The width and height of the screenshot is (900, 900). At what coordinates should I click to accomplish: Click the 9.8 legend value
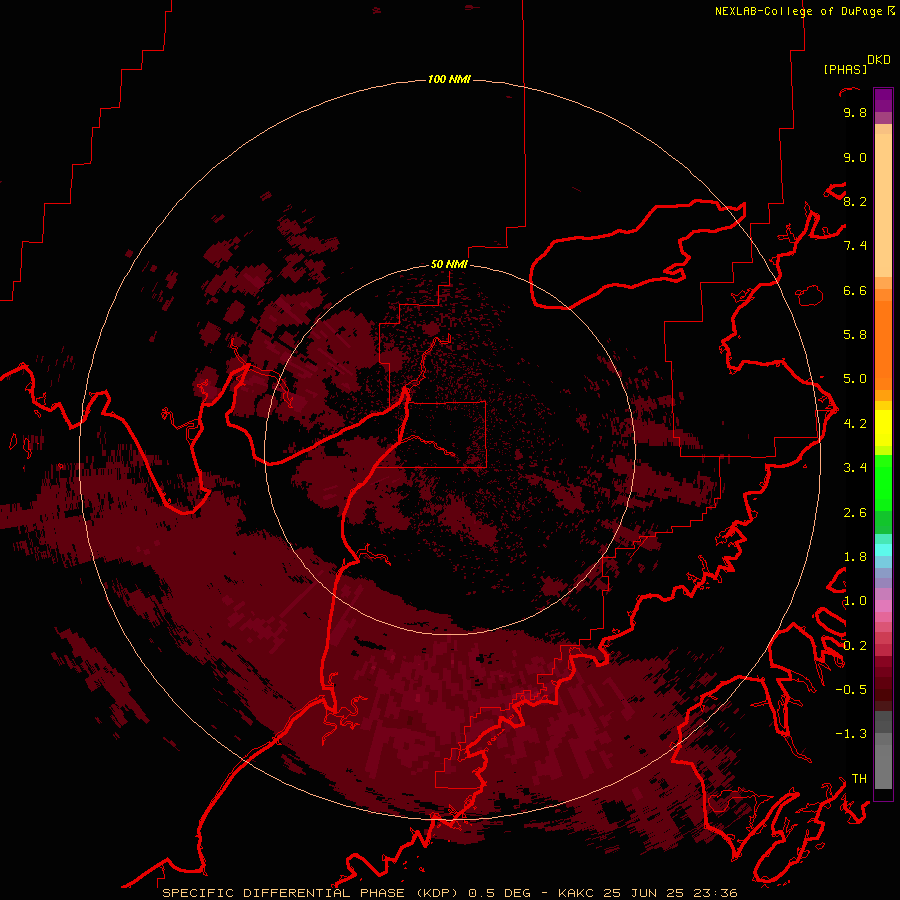855,112
